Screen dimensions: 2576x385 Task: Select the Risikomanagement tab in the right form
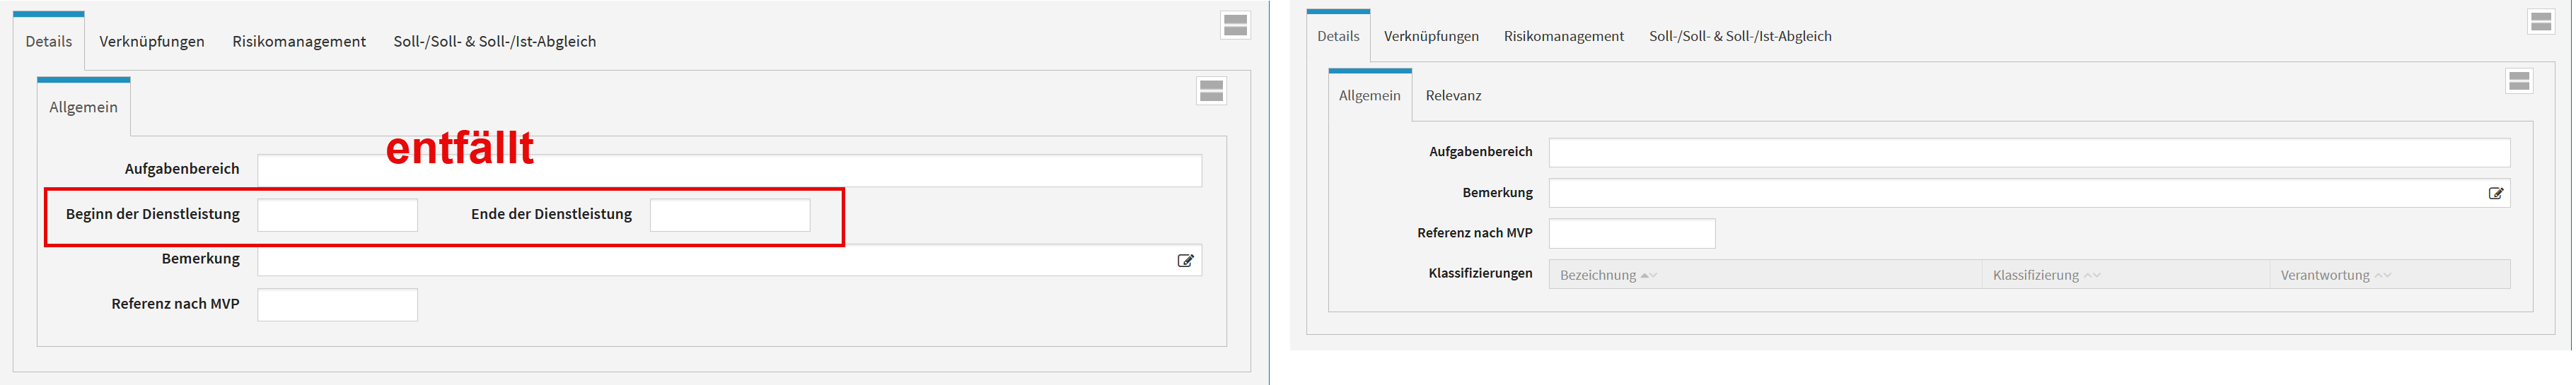coord(1563,37)
